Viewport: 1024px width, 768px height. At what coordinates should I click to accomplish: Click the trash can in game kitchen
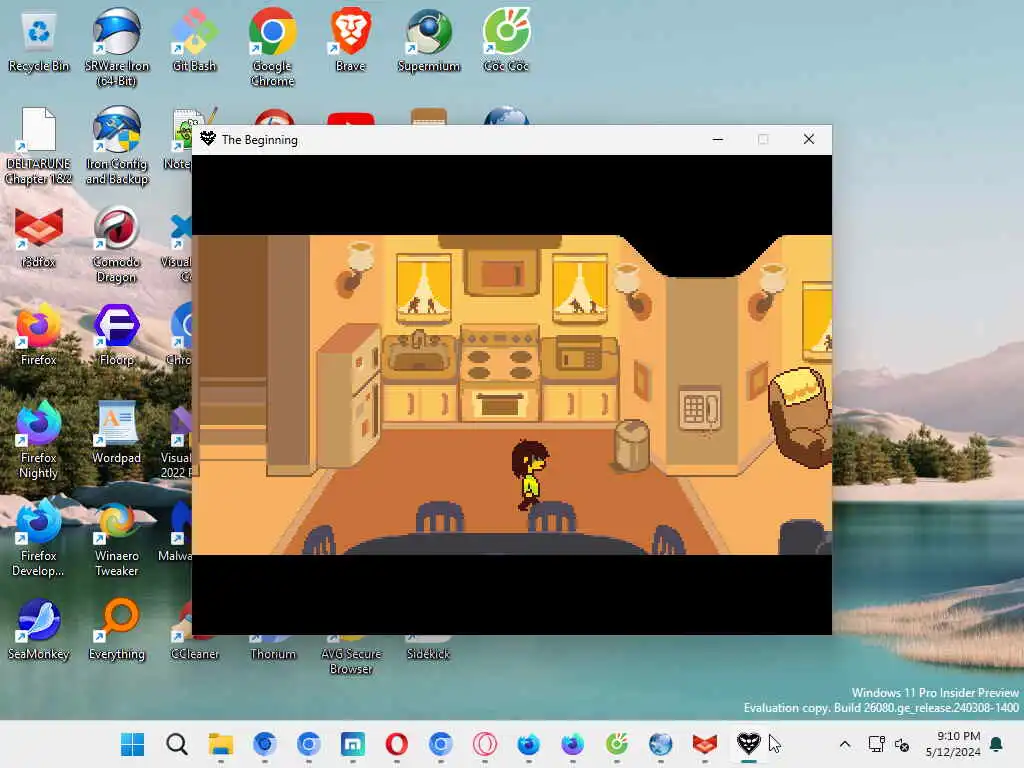tap(632, 445)
